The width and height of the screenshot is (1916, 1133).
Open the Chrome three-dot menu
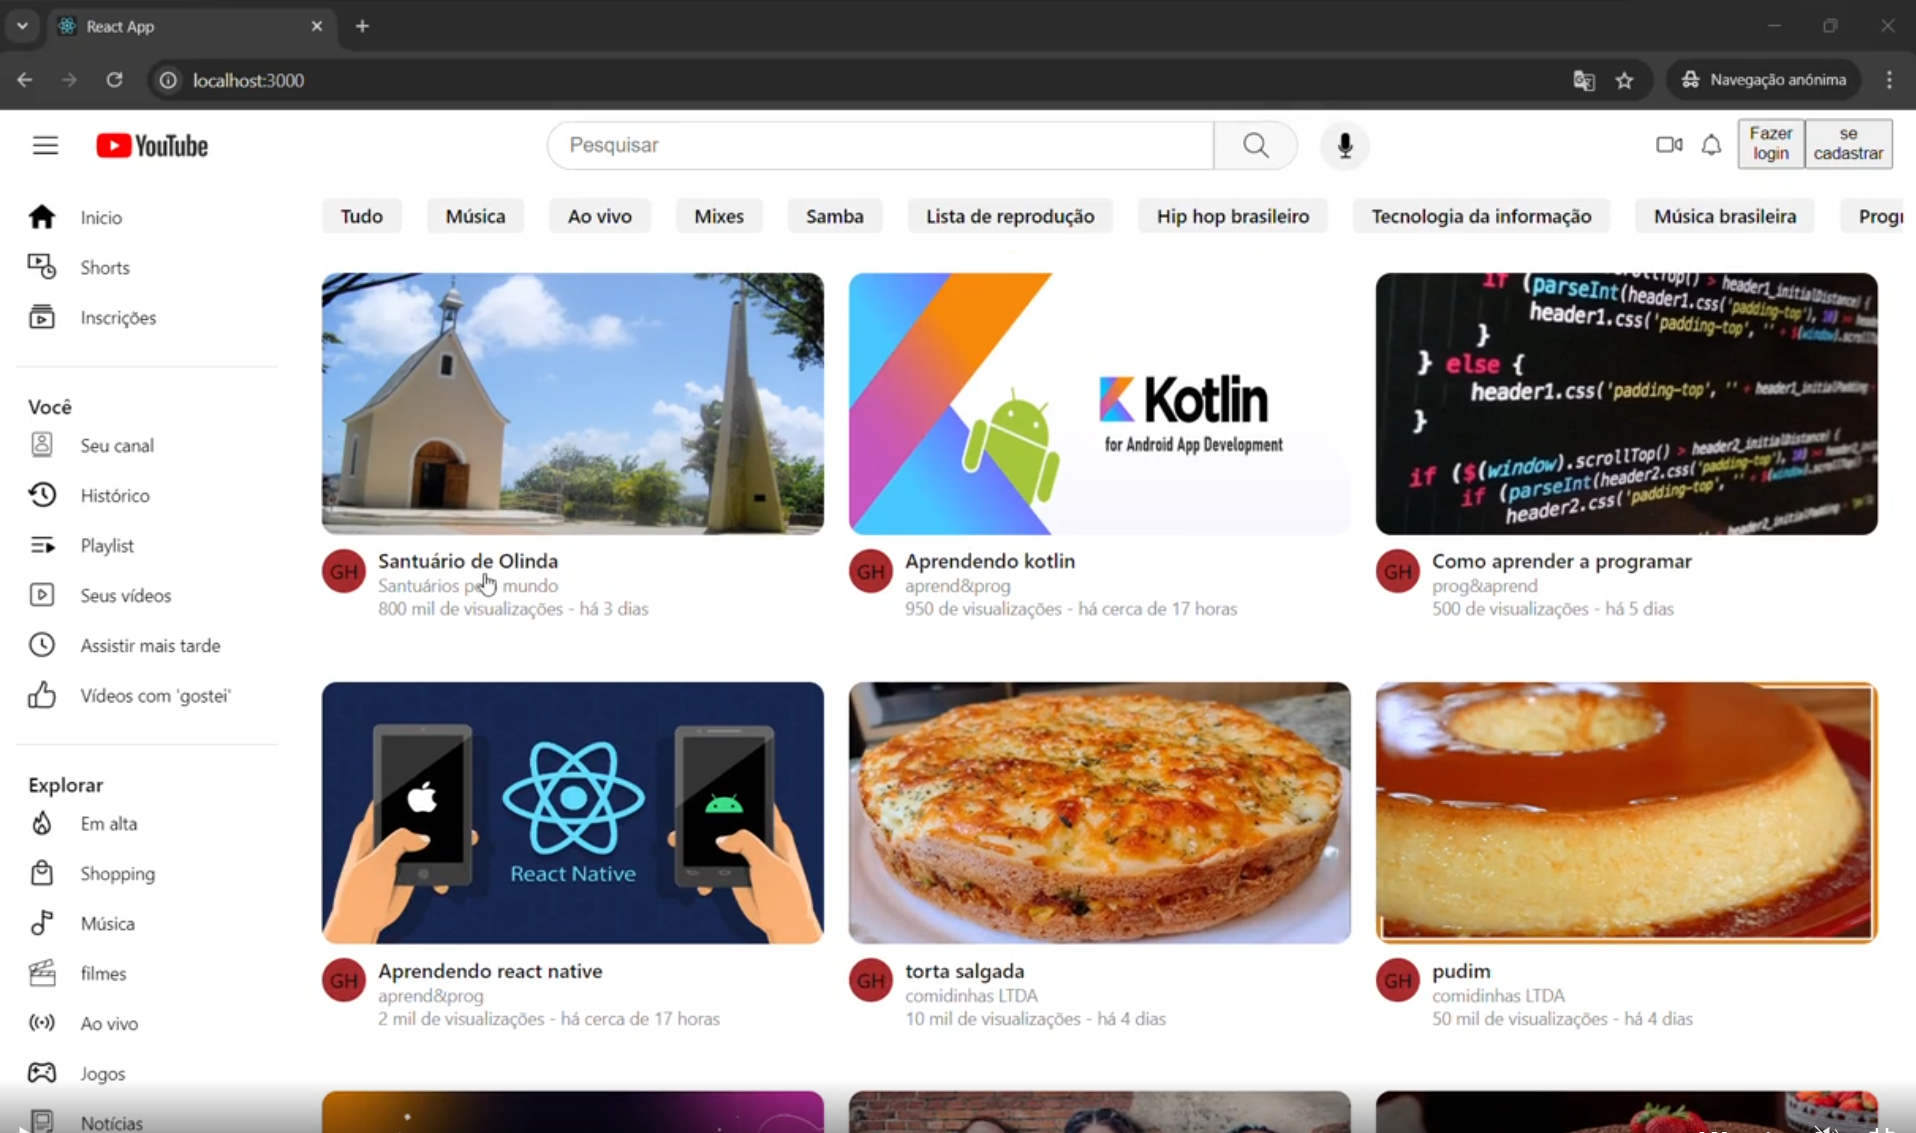pos(1889,80)
